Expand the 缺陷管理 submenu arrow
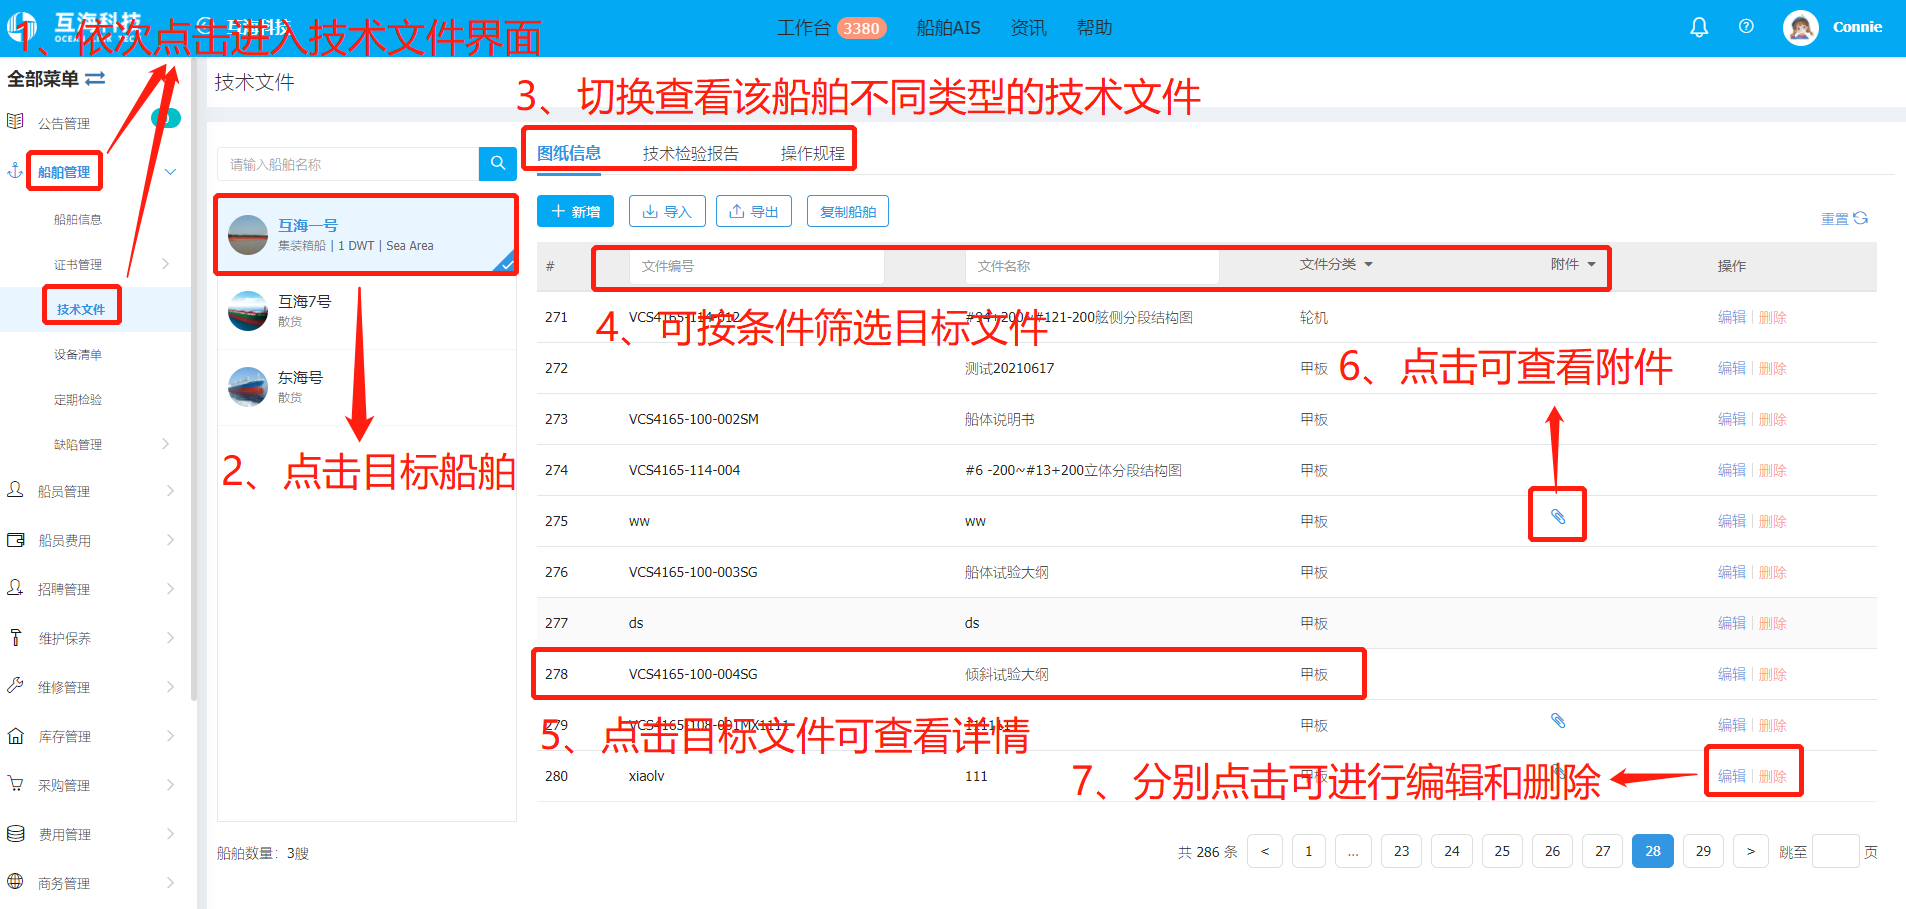The image size is (1906, 909). (x=166, y=444)
